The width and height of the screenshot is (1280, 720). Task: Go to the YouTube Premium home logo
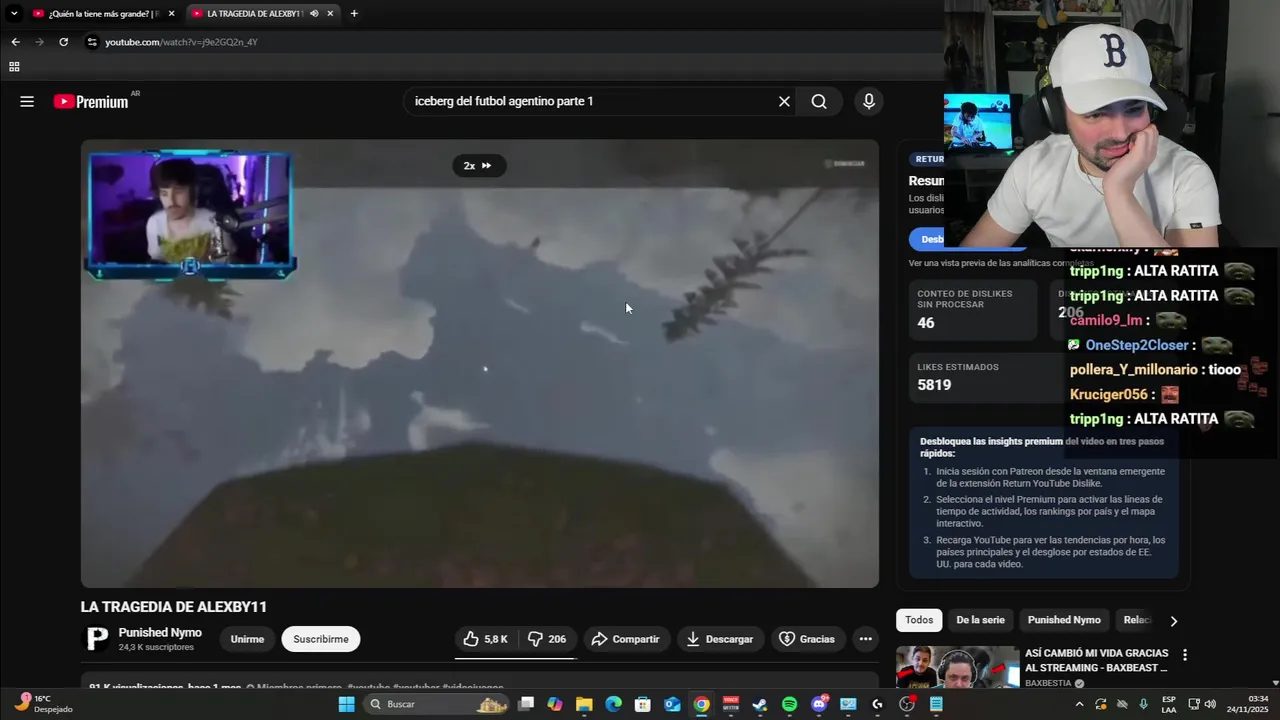[x=91, y=101]
